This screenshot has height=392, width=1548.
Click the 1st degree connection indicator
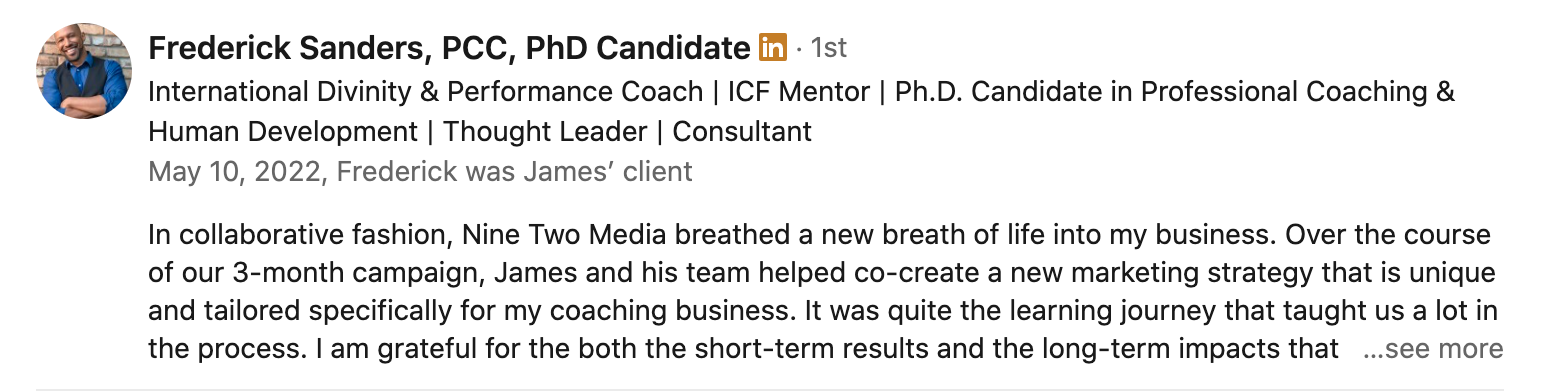pyautogui.click(x=829, y=47)
